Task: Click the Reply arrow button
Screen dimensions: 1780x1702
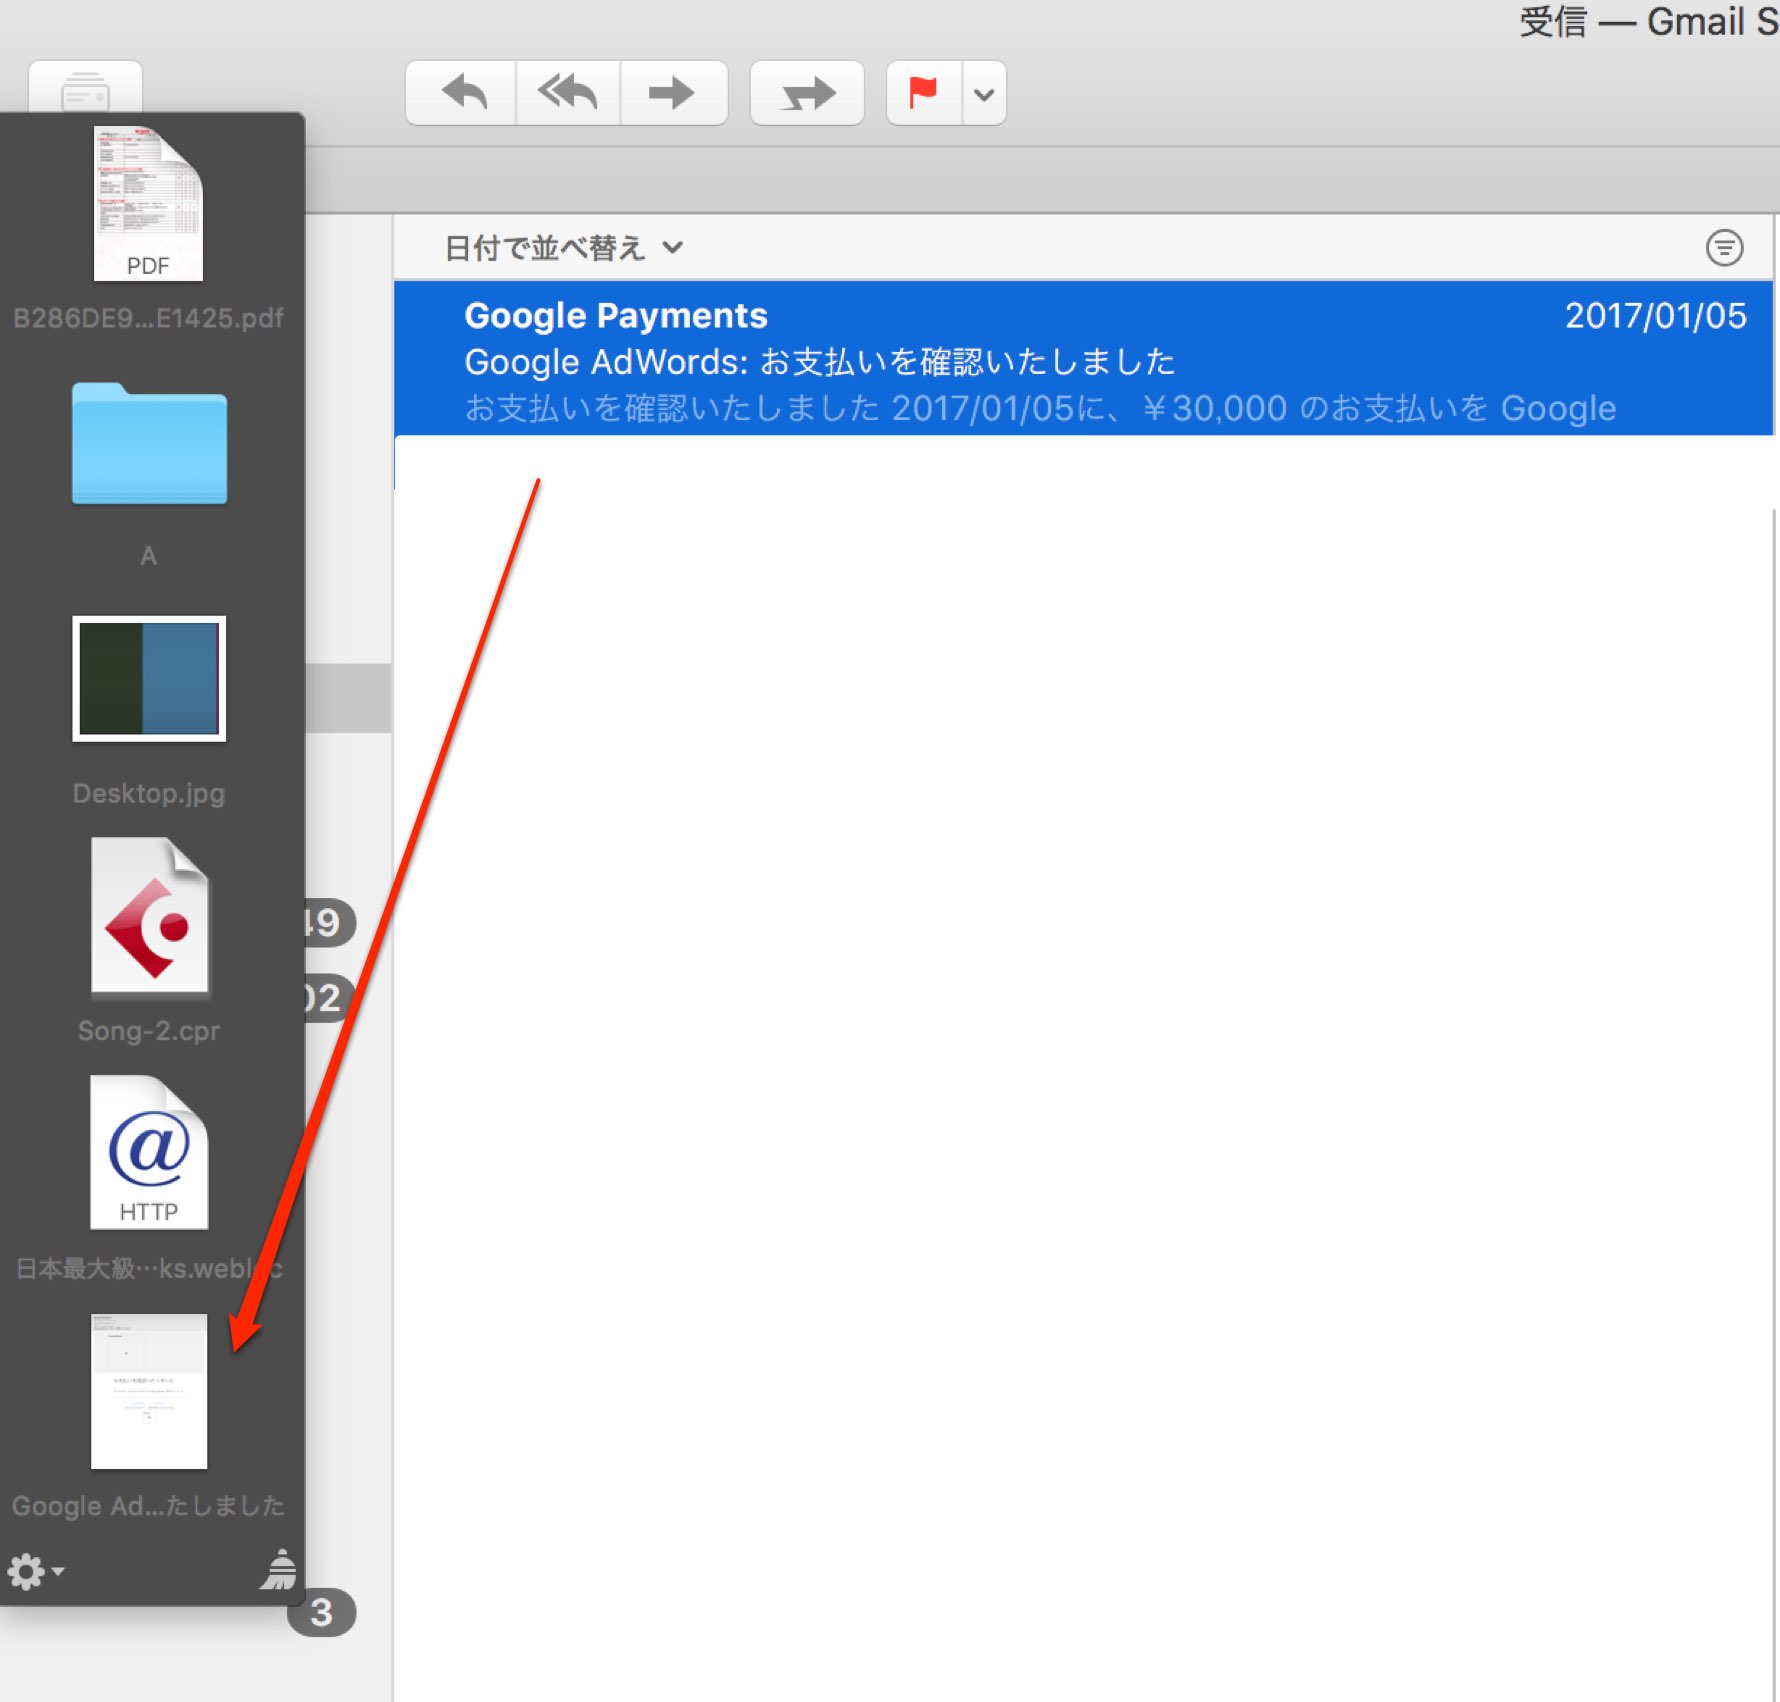Action: pyautogui.click(x=462, y=93)
